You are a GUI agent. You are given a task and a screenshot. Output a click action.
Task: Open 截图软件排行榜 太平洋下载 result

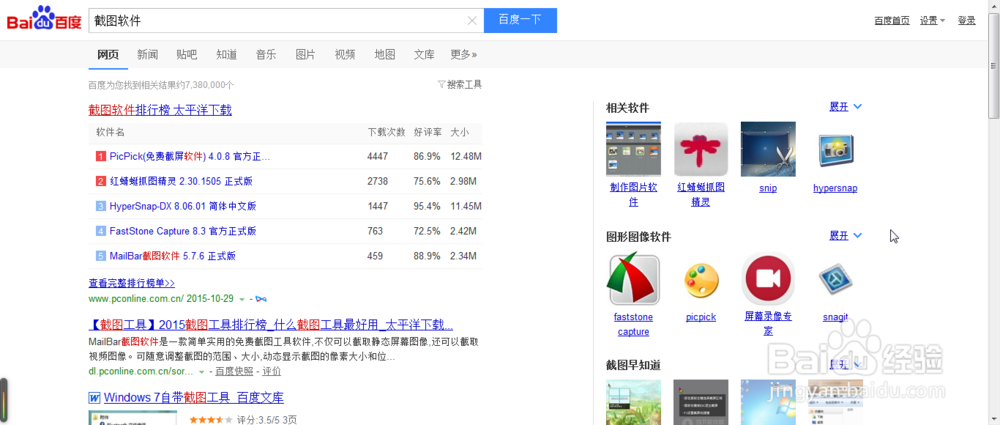(x=160, y=110)
